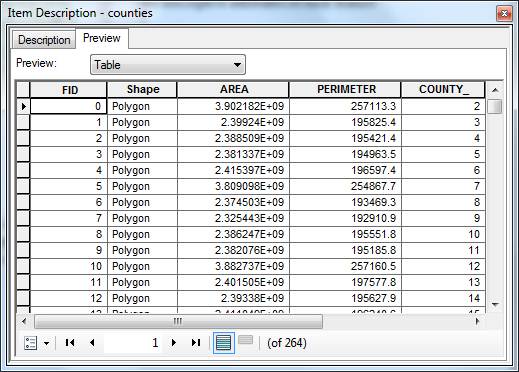Click the Polygon cell in FID 8 row
This screenshot has height=372, width=519.
tap(142, 234)
